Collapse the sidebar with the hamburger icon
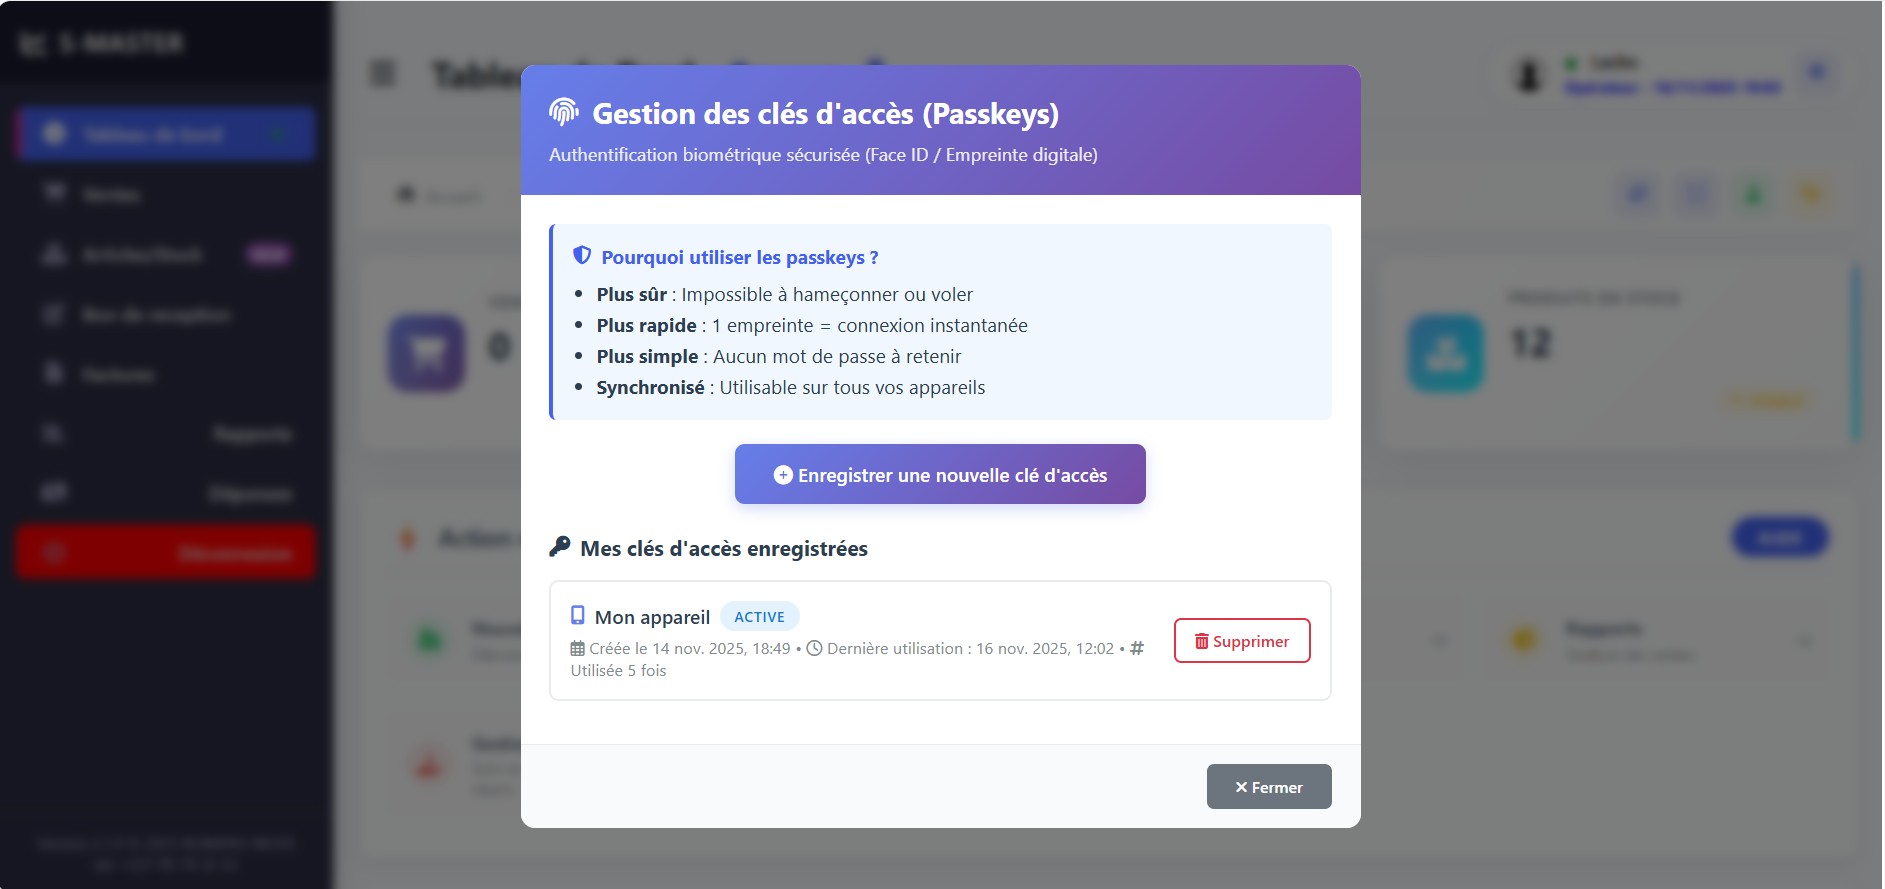The width and height of the screenshot is (1885, 889). tap(383, 73)
